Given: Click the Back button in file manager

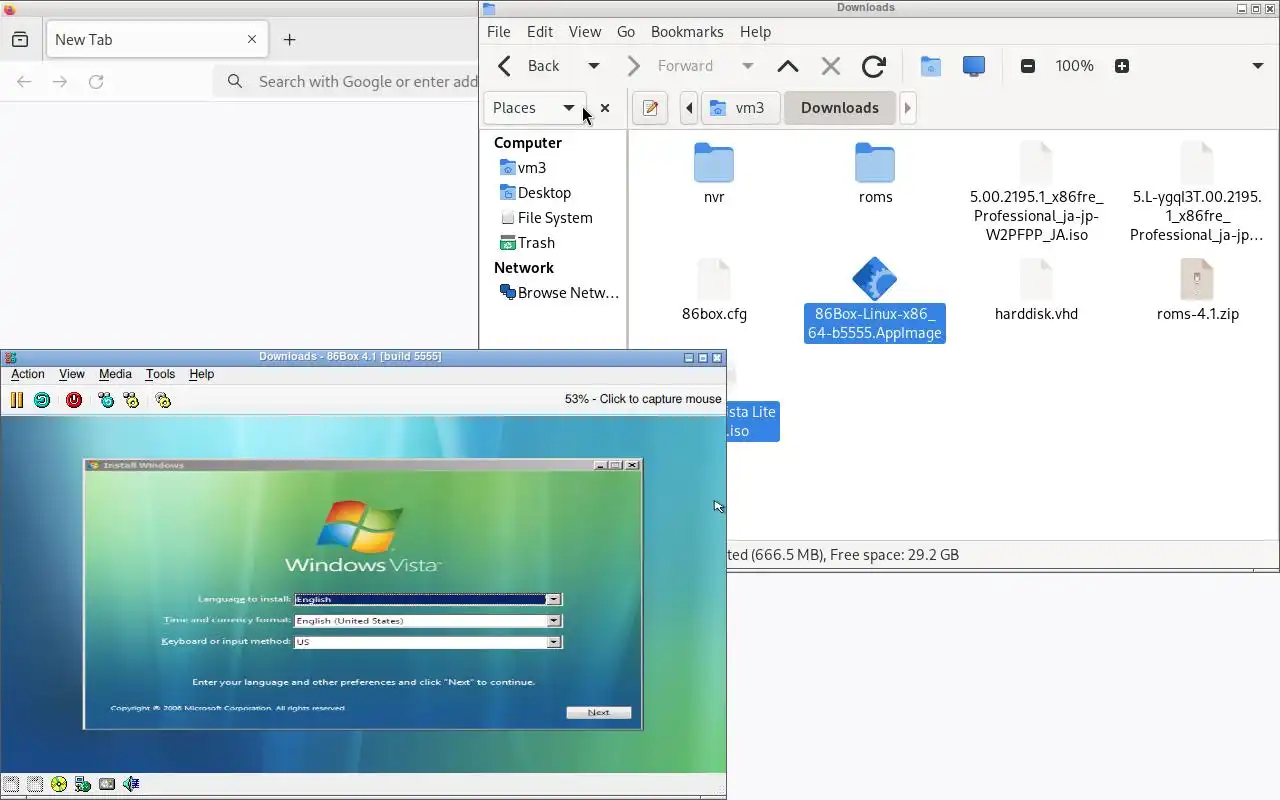Looking at the screenshot, I should tap(530, 66).
